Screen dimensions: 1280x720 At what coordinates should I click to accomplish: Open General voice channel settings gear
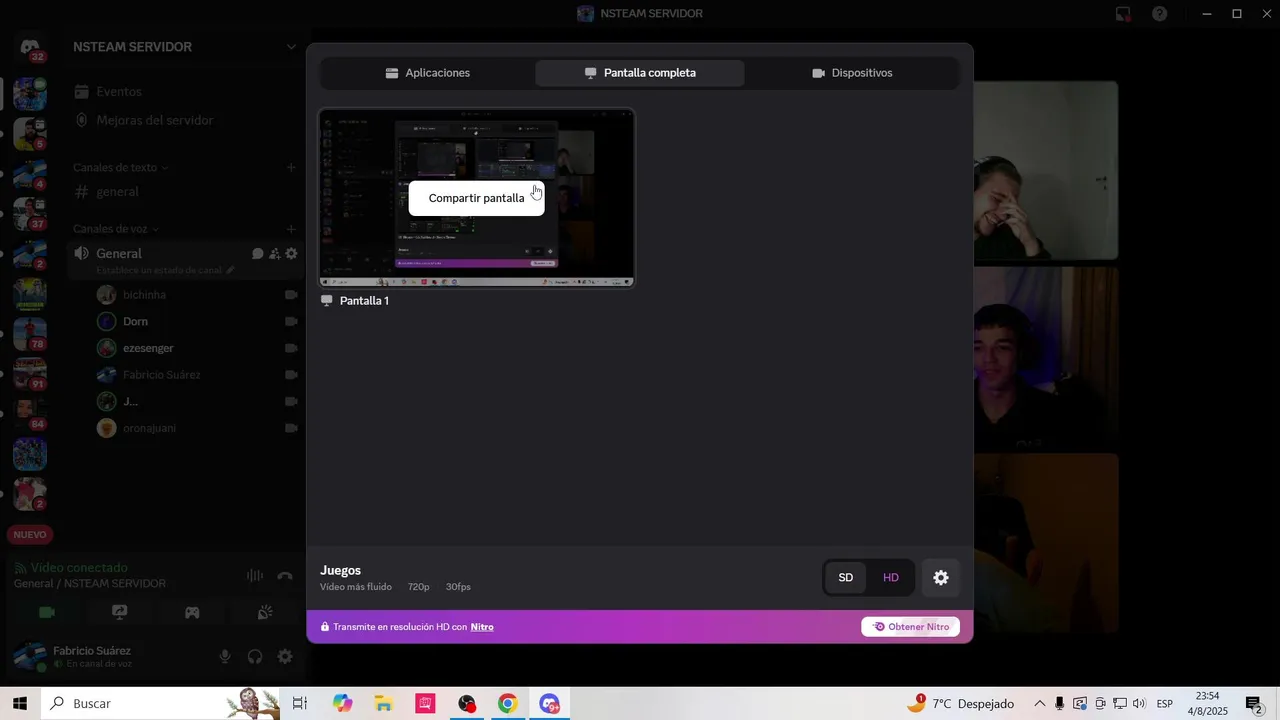tap(291, 254)
